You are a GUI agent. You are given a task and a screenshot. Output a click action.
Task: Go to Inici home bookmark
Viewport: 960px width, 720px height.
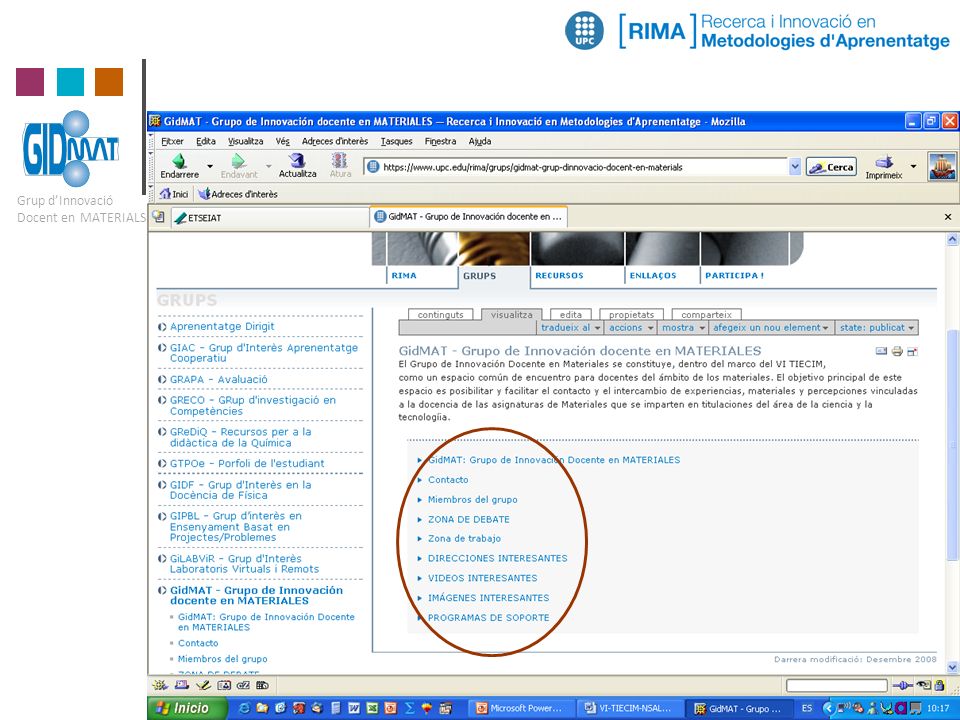point(174,194)
